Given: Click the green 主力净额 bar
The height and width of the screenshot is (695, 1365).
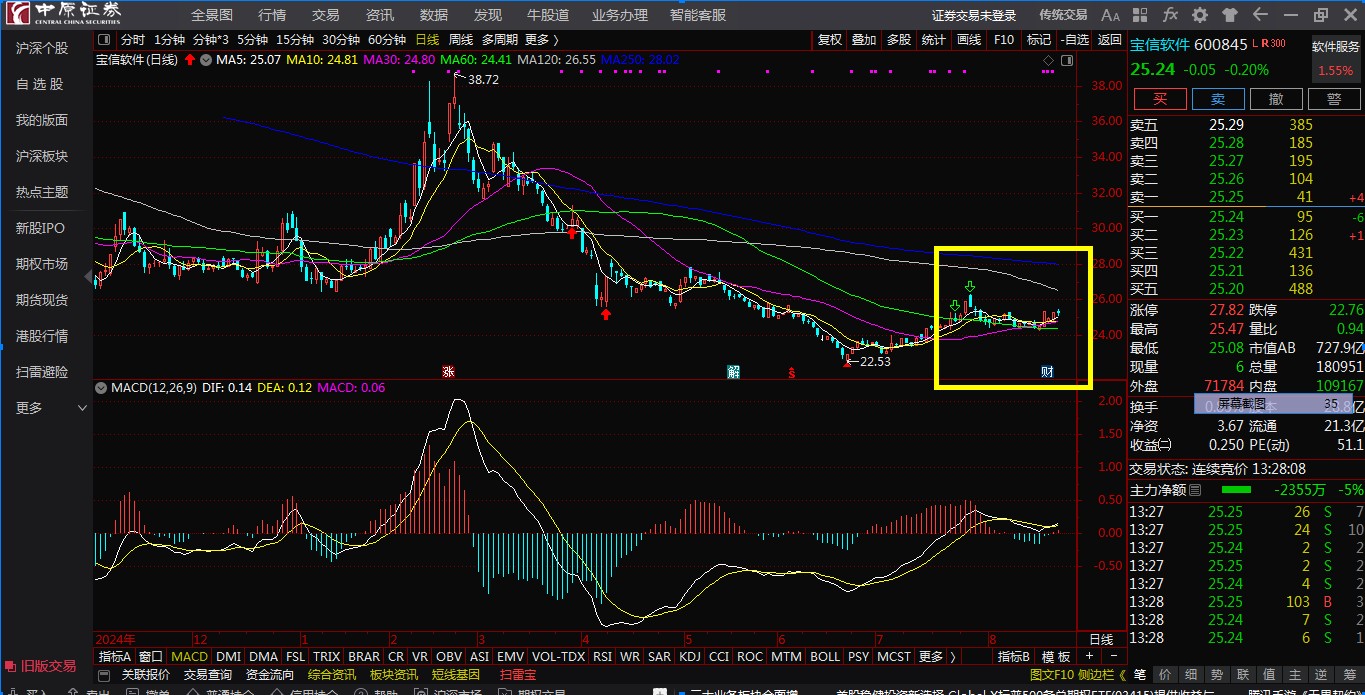Looking at the screenshot, I should tap(1236, 489).
